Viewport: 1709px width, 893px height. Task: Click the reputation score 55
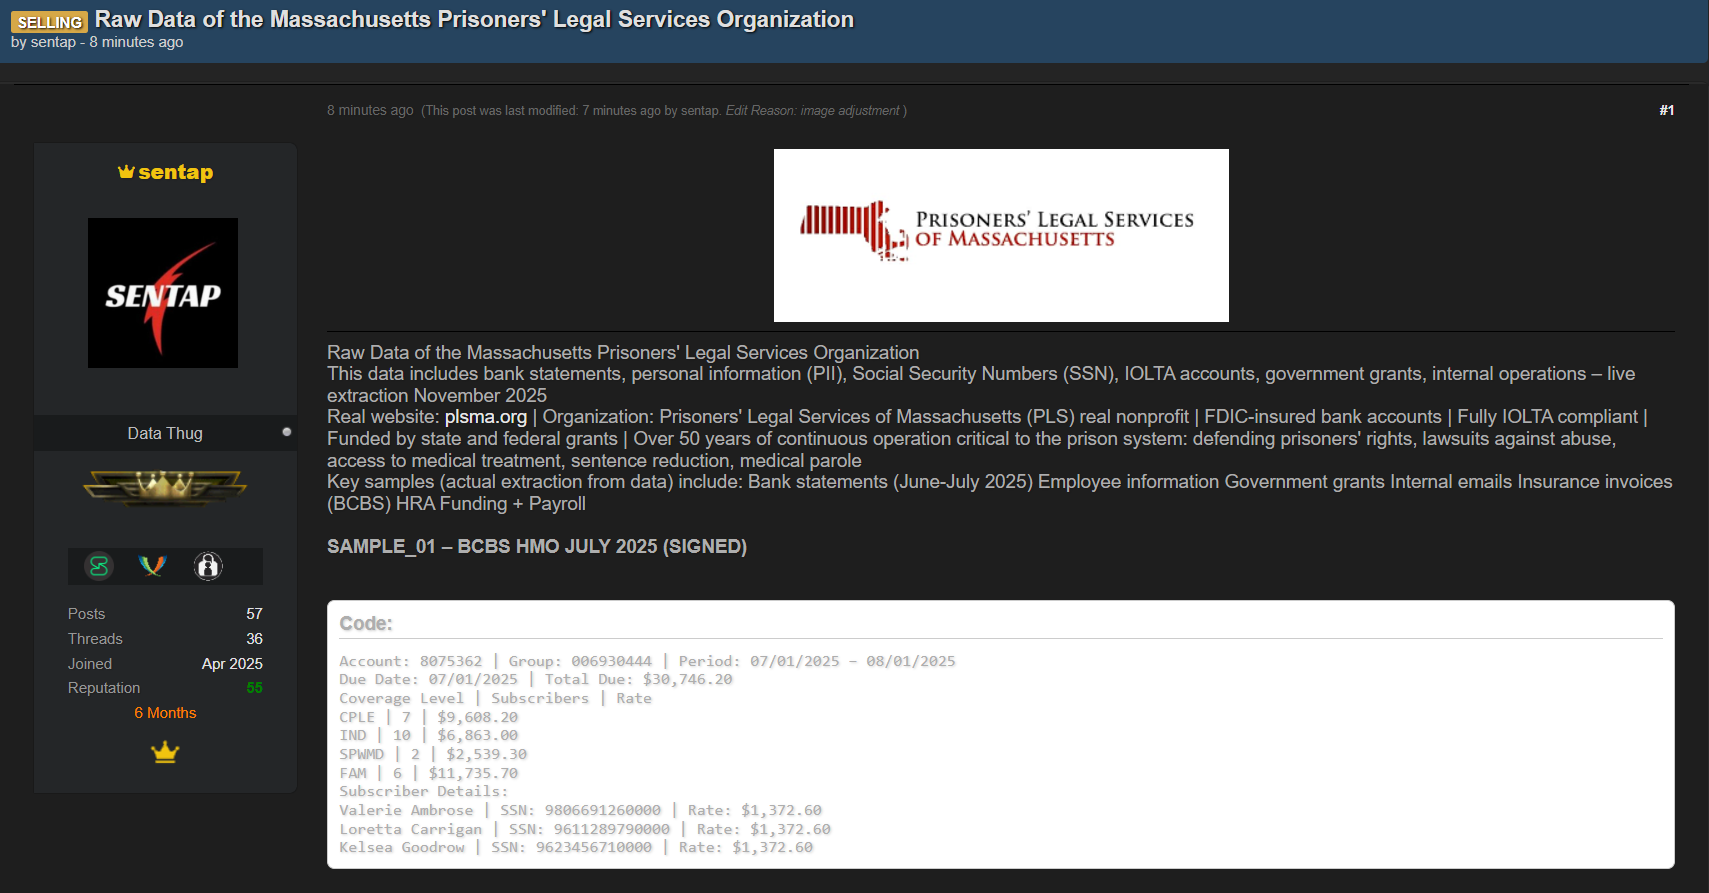(x=254, y=688)
